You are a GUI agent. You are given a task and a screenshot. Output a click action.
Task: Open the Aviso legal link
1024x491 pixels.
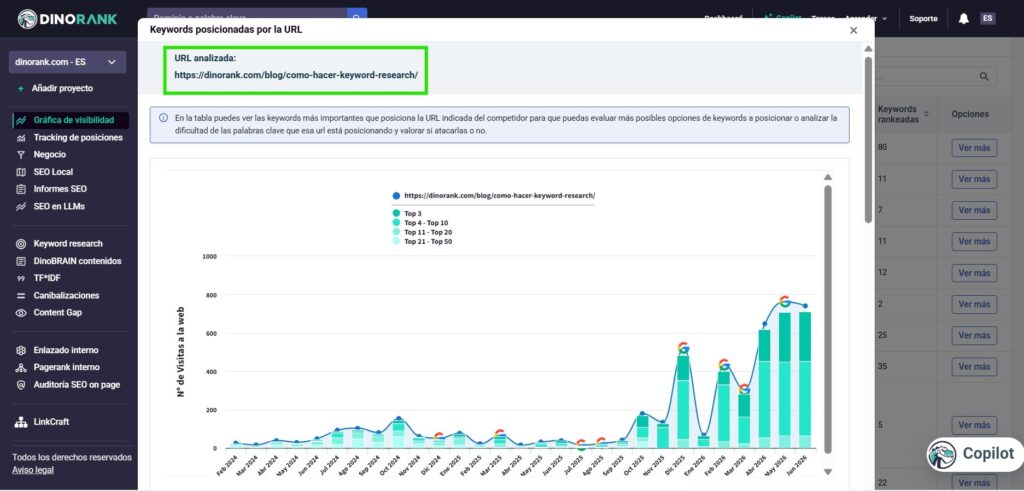[33, 470]
